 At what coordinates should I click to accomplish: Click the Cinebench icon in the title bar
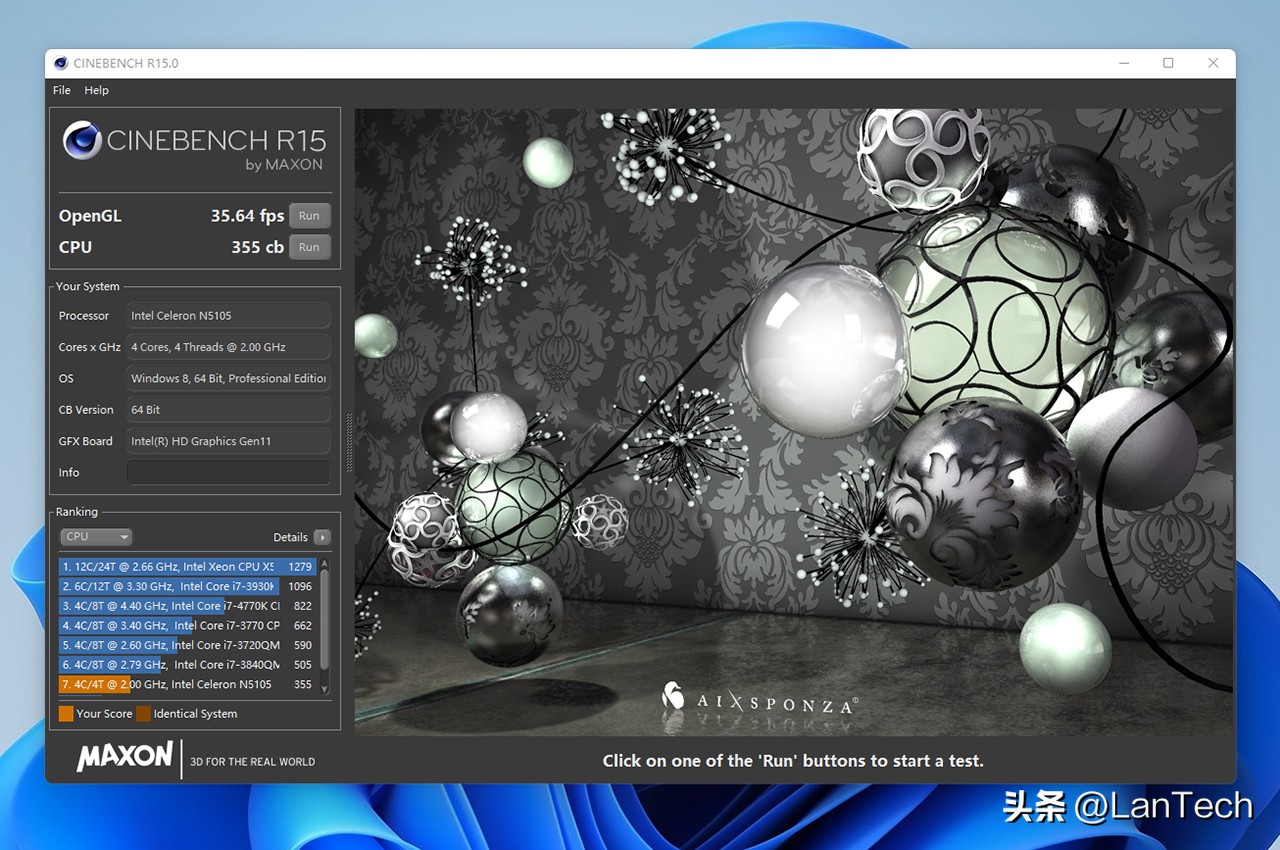click(x=60, y=63)
